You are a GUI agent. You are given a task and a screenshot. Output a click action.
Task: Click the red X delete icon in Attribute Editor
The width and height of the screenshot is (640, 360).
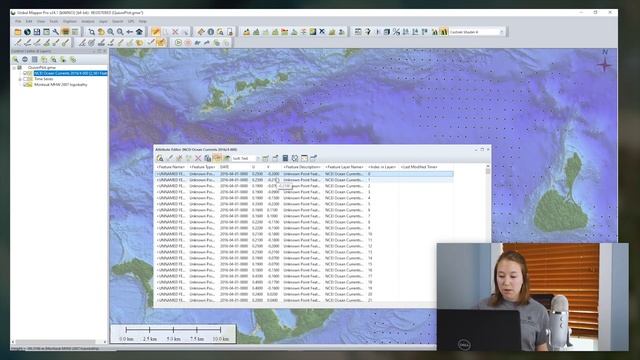click(x=198, y=158)
